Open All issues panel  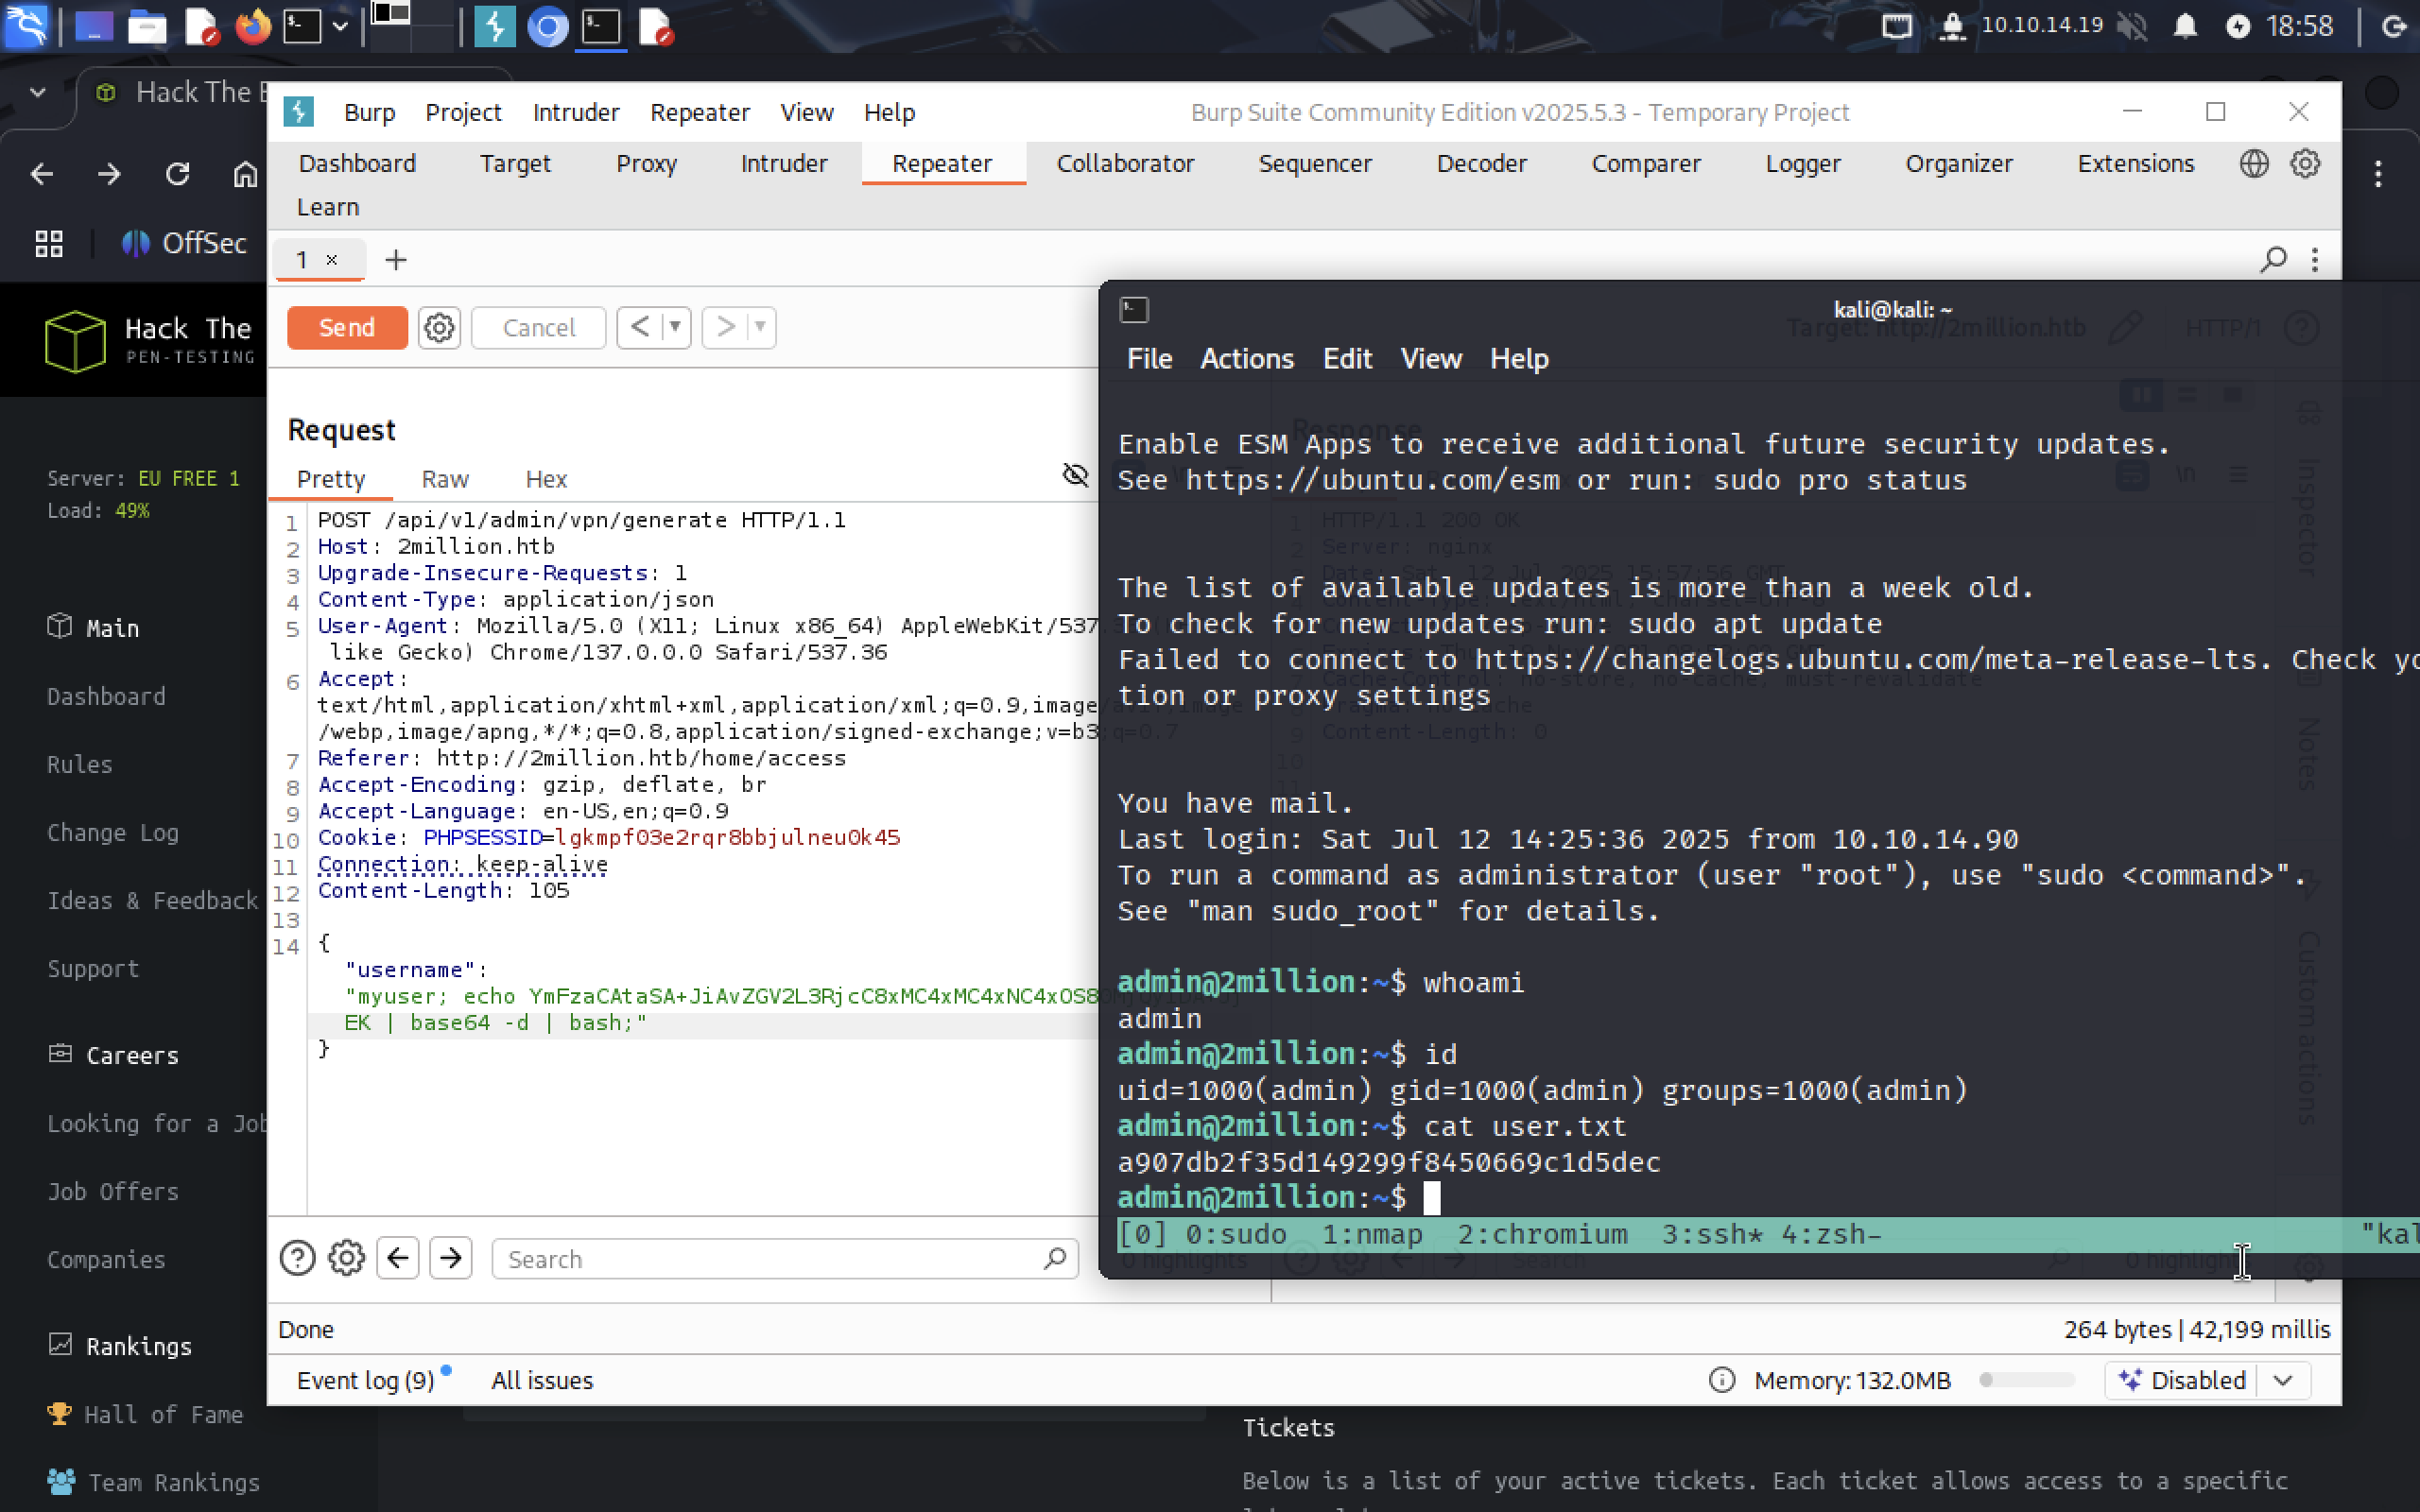tap(542, 1380)
